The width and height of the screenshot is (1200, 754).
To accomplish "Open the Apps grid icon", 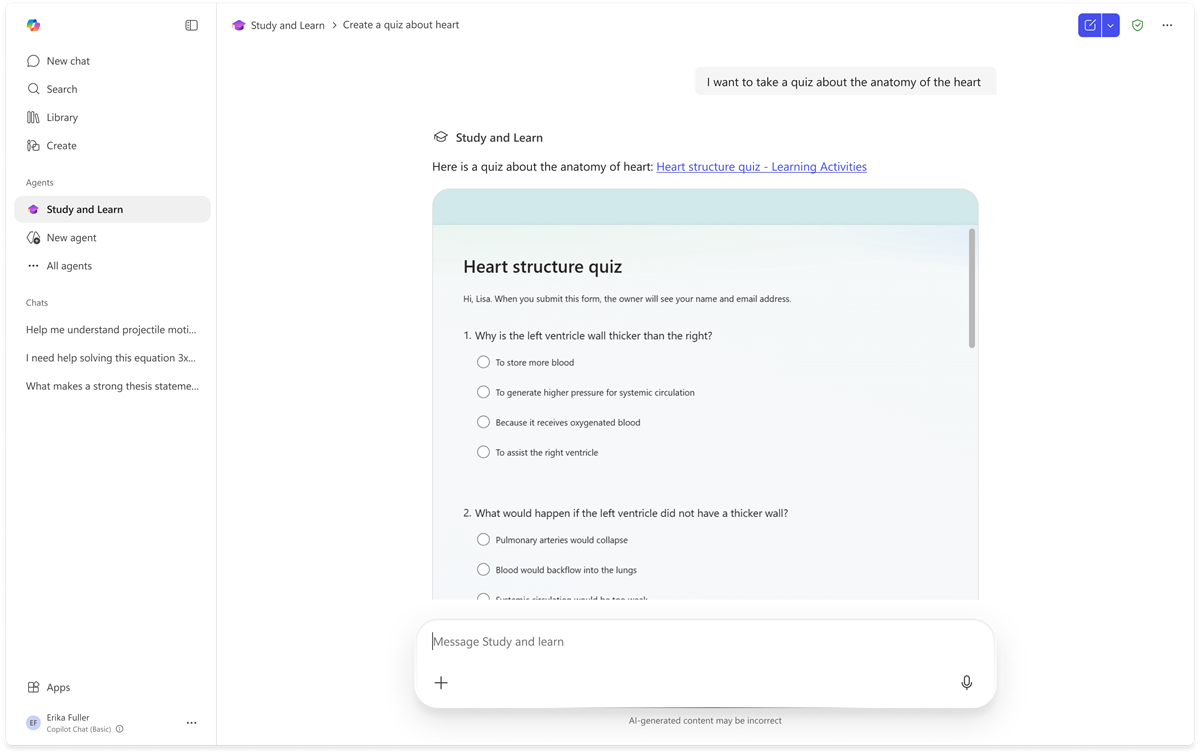I will pos(33,687).
